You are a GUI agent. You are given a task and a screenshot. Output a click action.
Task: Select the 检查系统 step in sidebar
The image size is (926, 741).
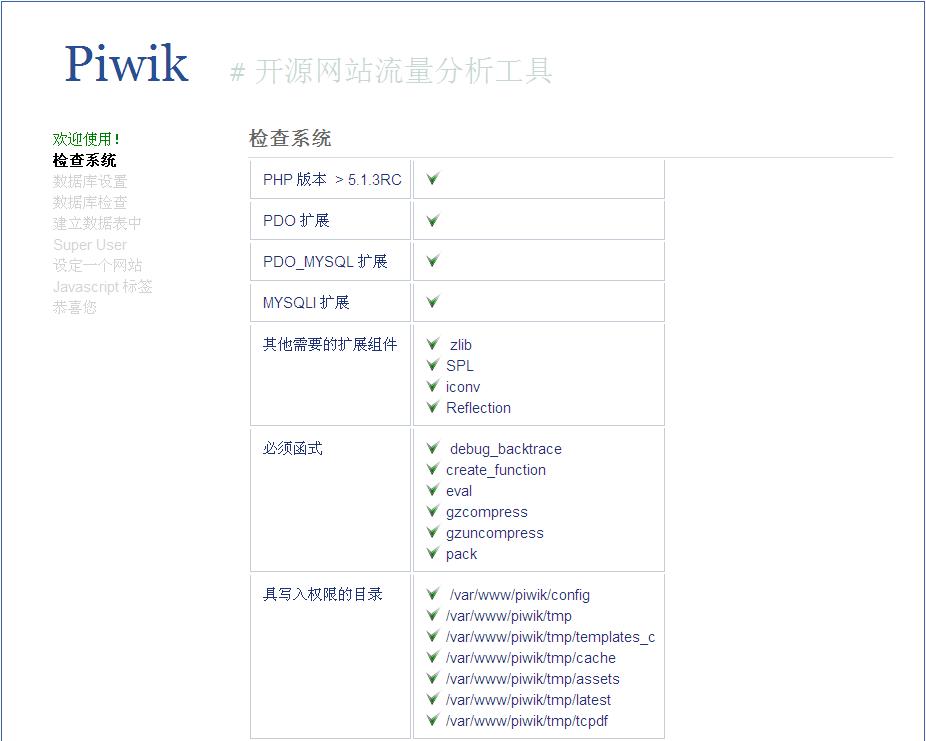click(x=84, y=160)
